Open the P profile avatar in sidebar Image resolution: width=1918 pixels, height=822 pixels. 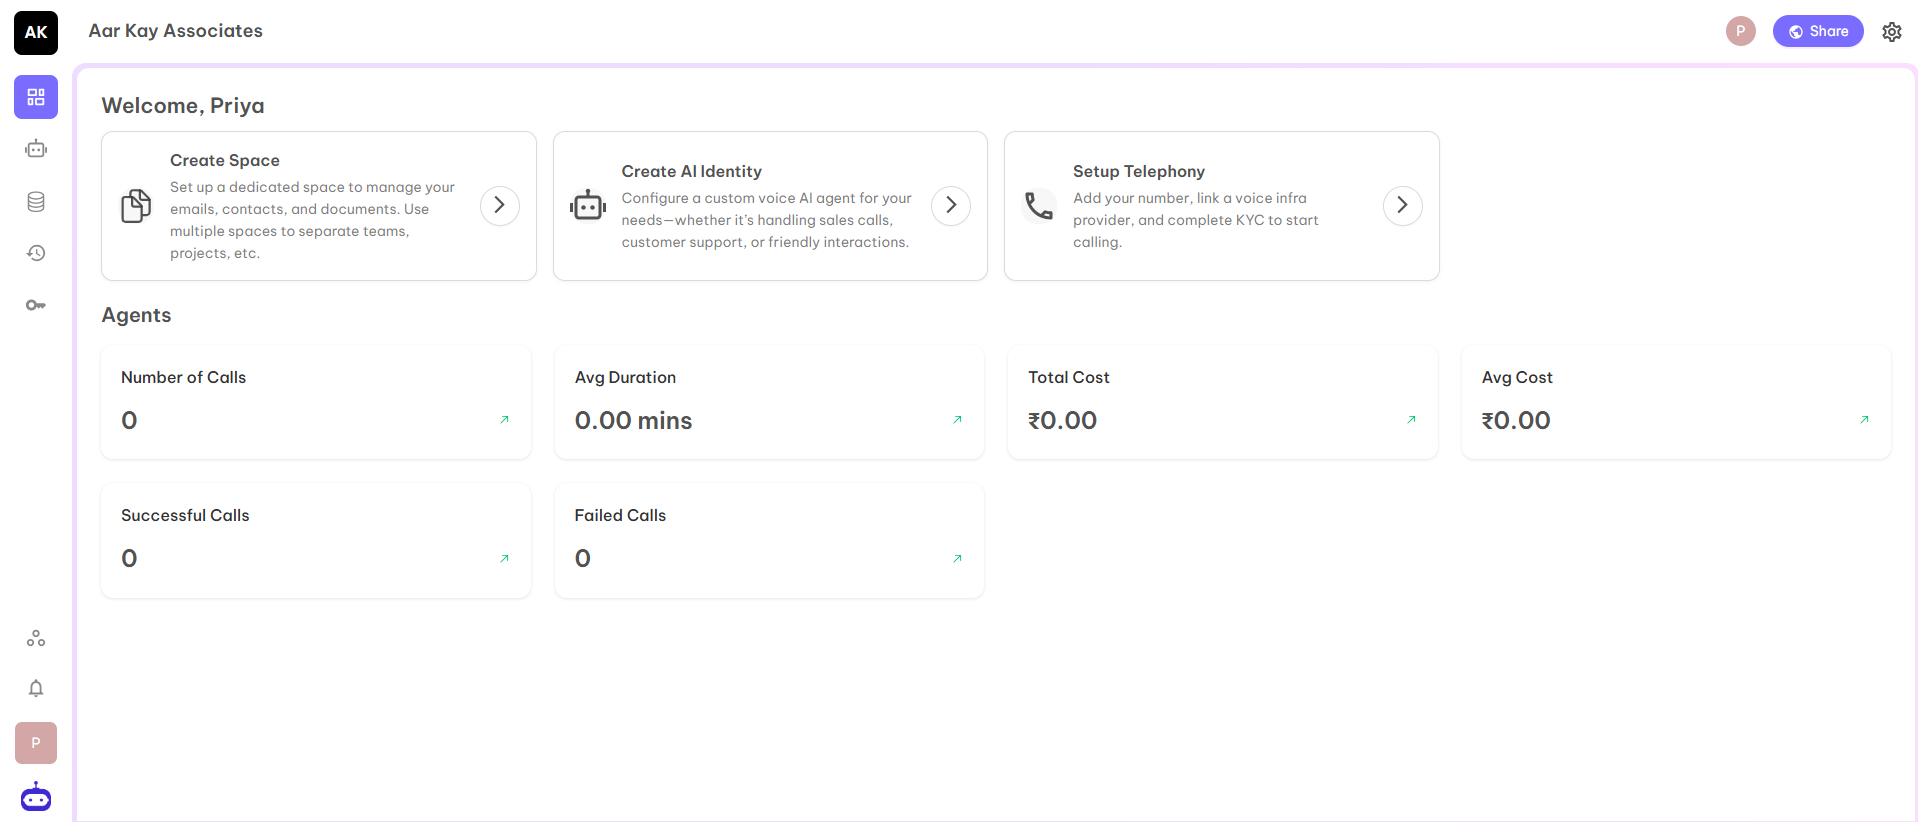click(36, 743)
